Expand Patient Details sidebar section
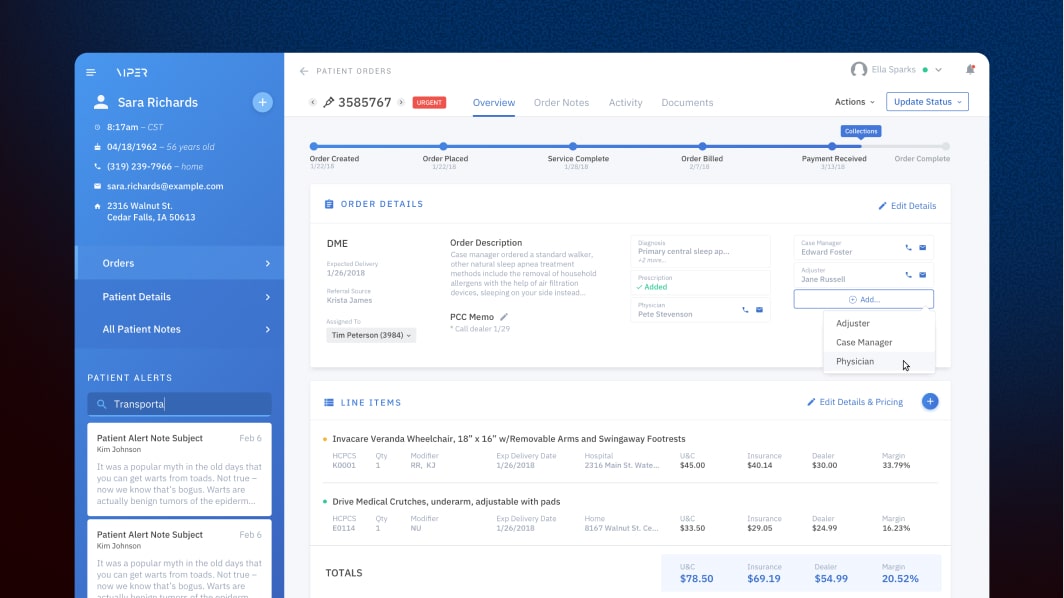Image resolution: width=1064 pixels, height=598 pixels. tap(180, 297)
